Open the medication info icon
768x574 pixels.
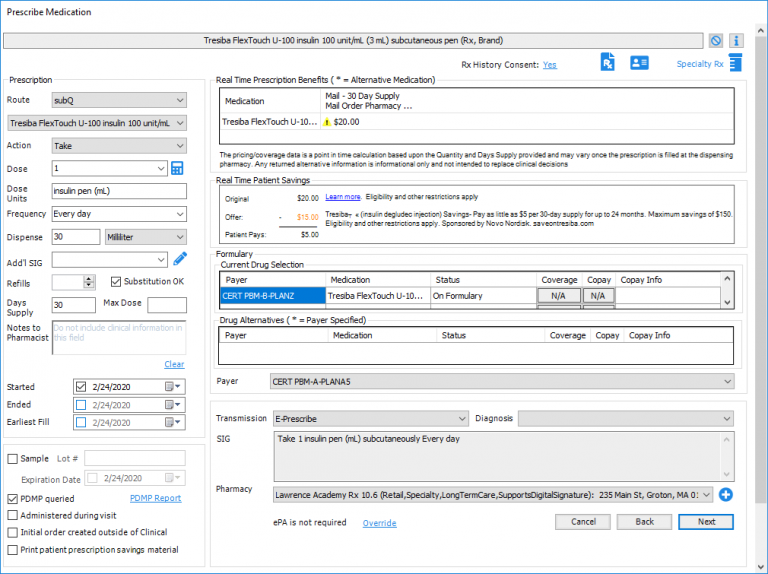pyautogui.click(x=736, y=41)
